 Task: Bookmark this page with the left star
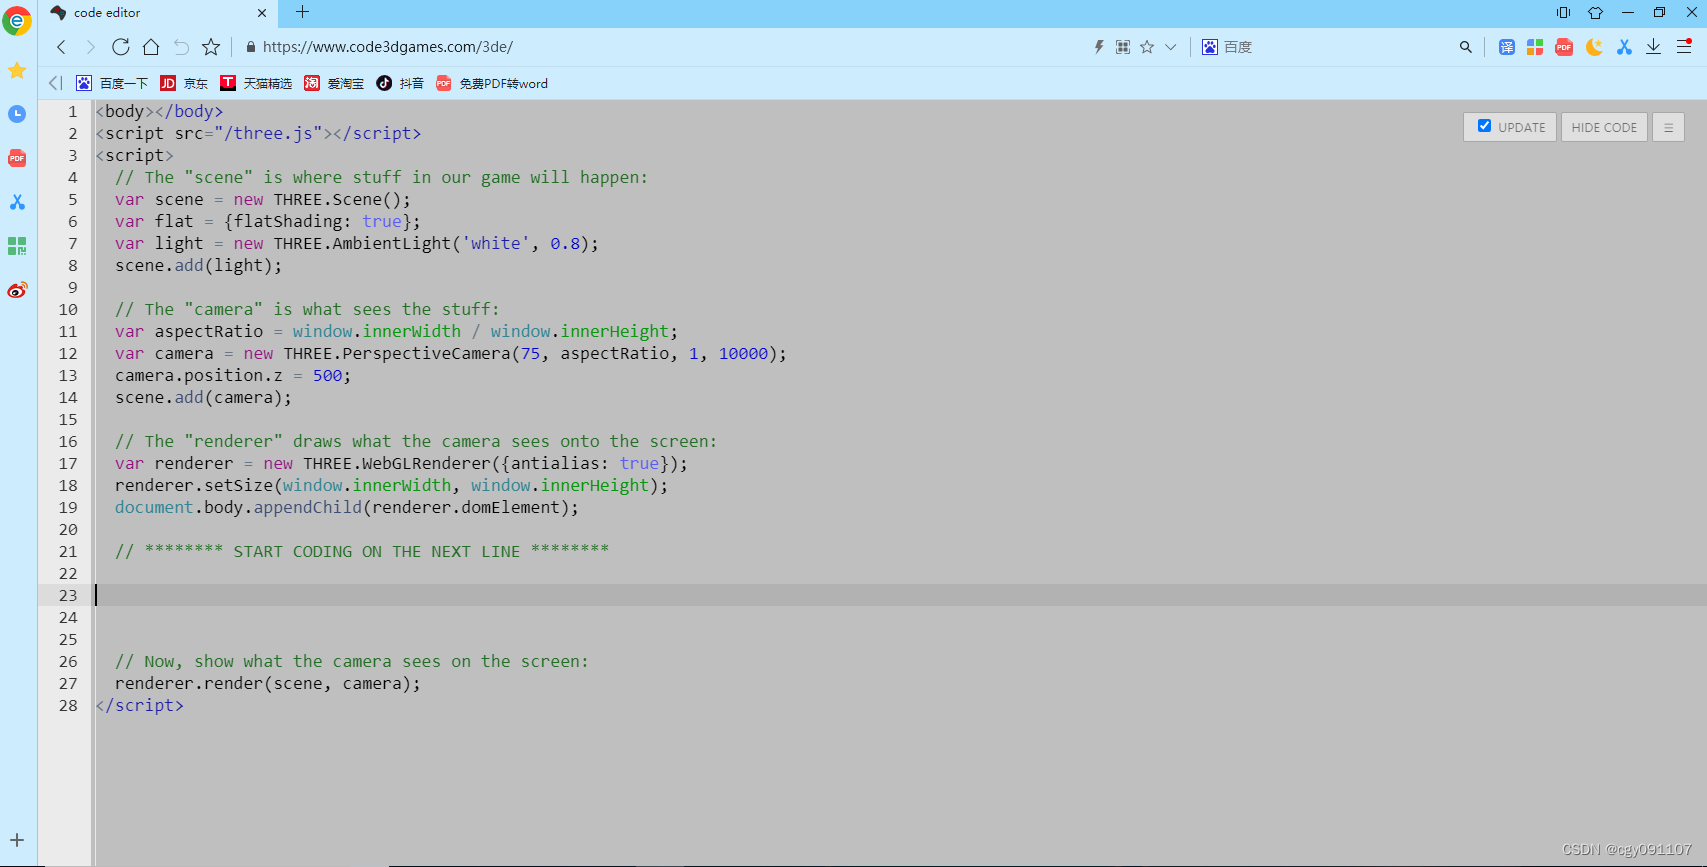[x=211, y=47]
